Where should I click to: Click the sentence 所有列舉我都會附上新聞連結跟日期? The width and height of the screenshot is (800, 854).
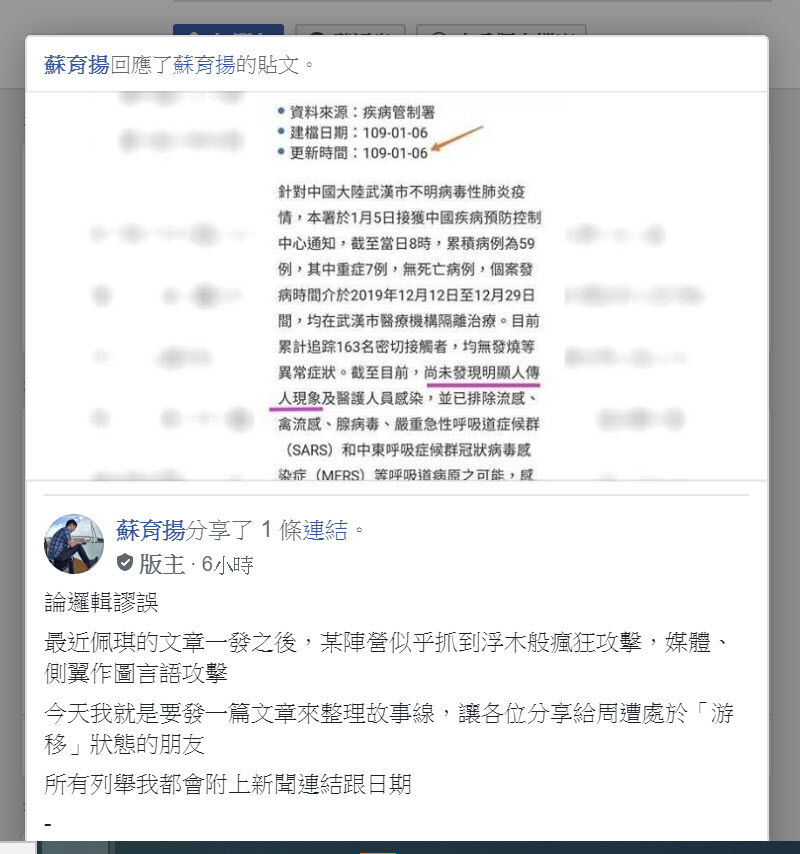[228, 784]
